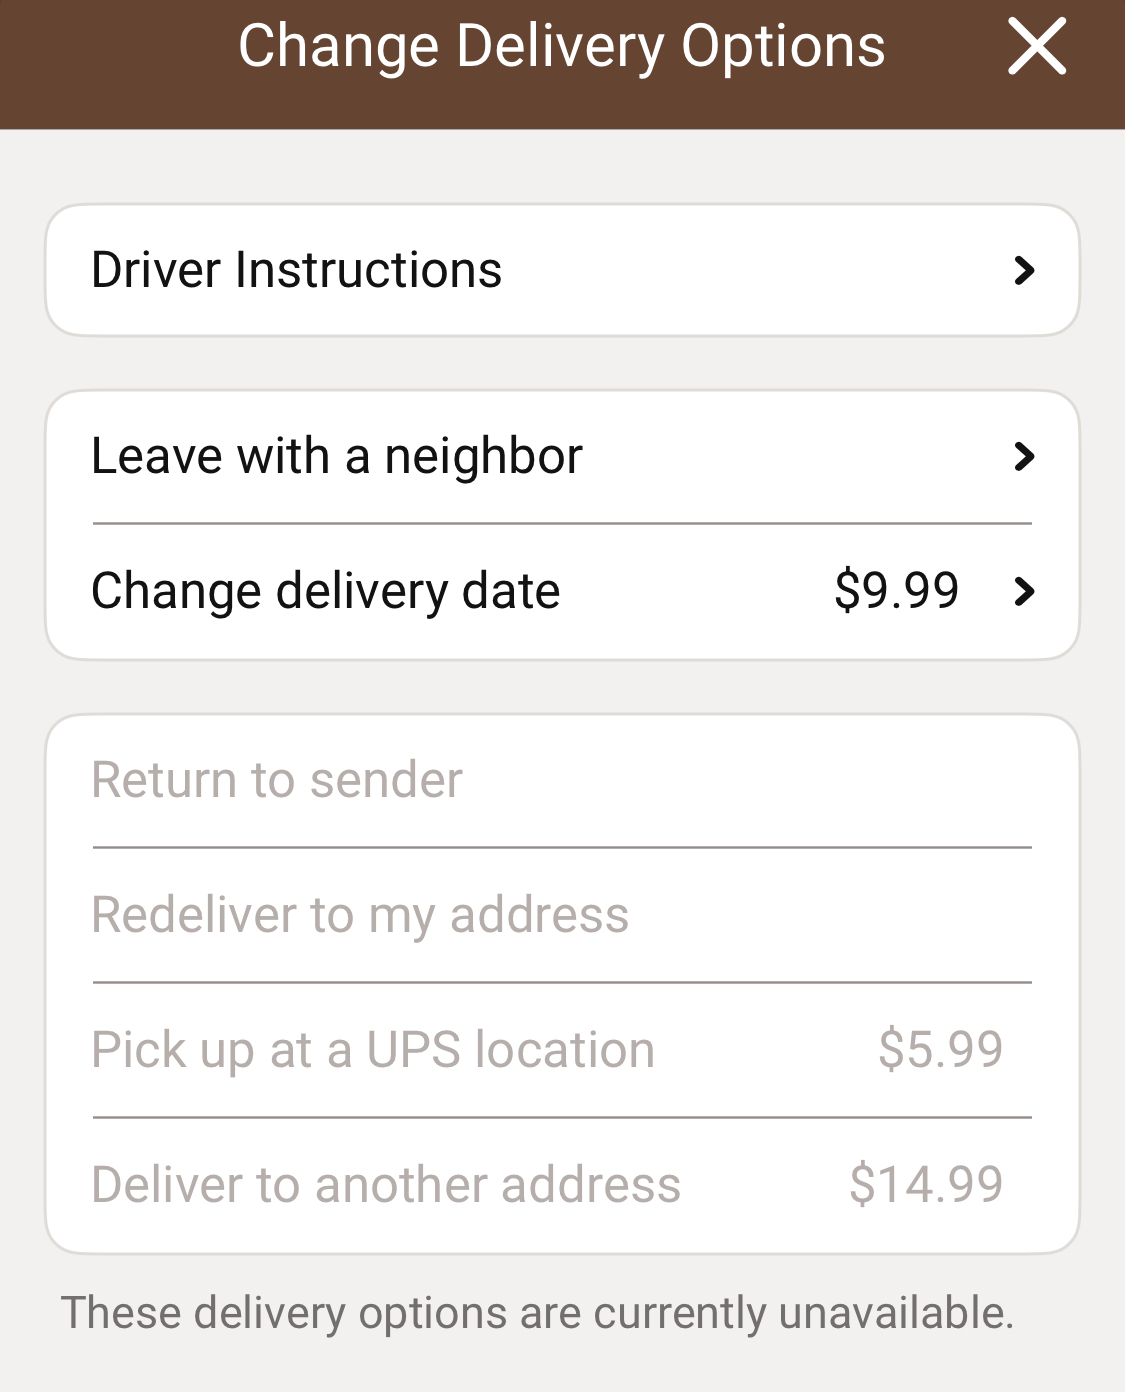1125x1392 pixels.
Task: Choose Pick up at a UPS location
Action: [373, 1050]
